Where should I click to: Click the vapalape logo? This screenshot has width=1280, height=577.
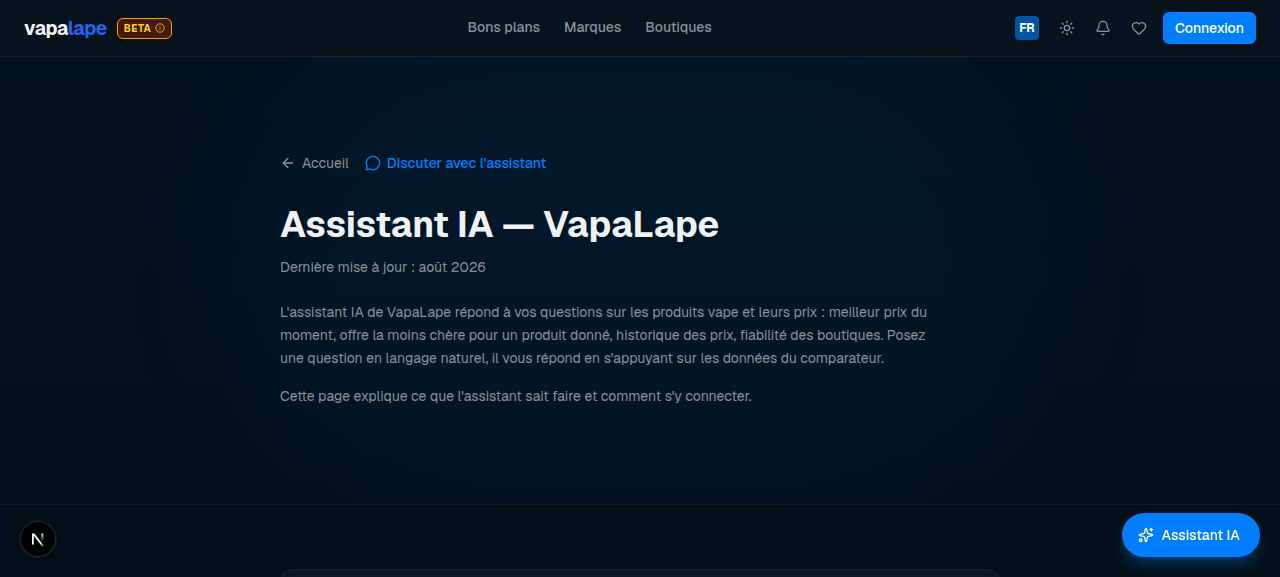[65, 28]
